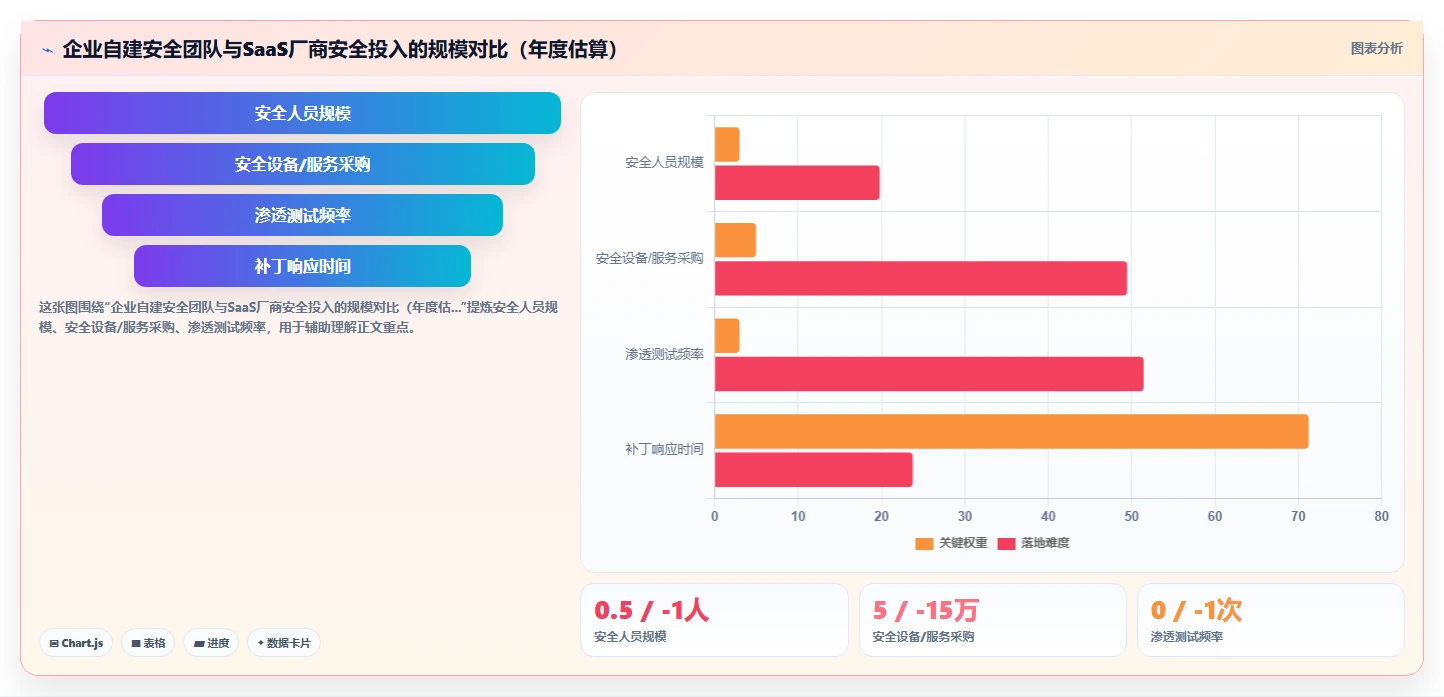Click red 落地难度 bar for 安全人员规模
Screen dimensions: 1444x697
click(x=797, y=183)
